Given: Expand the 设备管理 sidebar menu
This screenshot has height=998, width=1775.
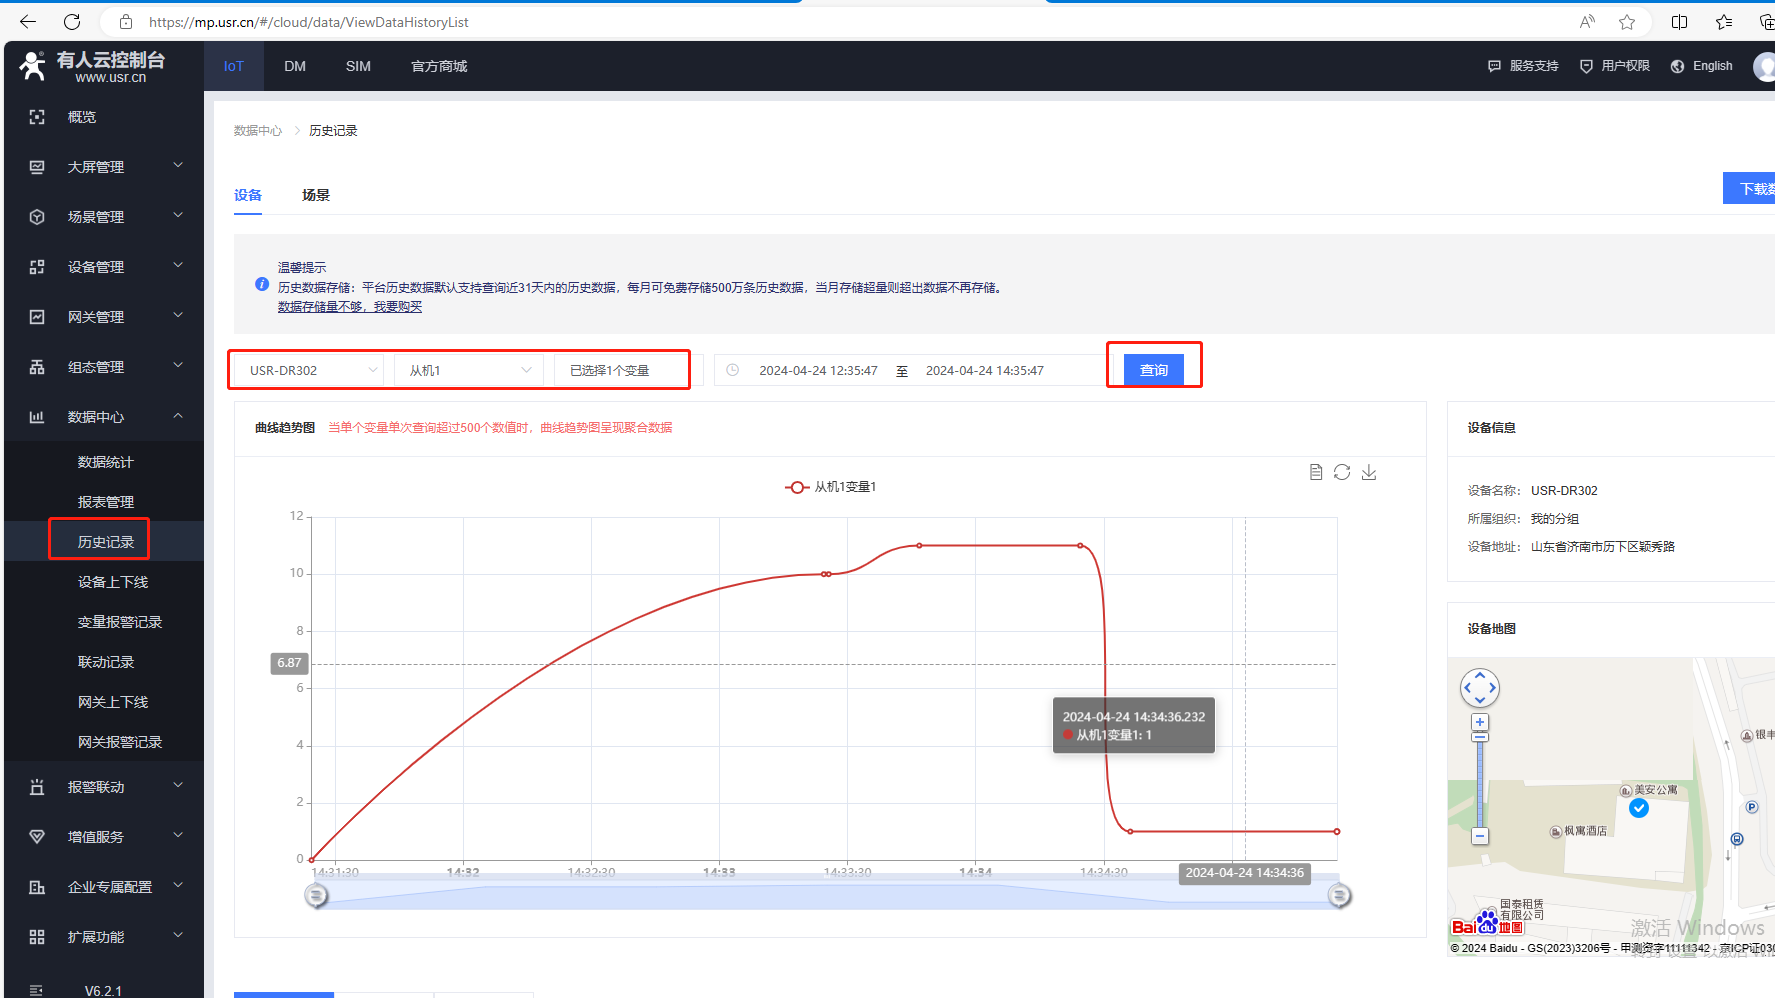Looking at the screenshot, I should (x=105, y=267).
